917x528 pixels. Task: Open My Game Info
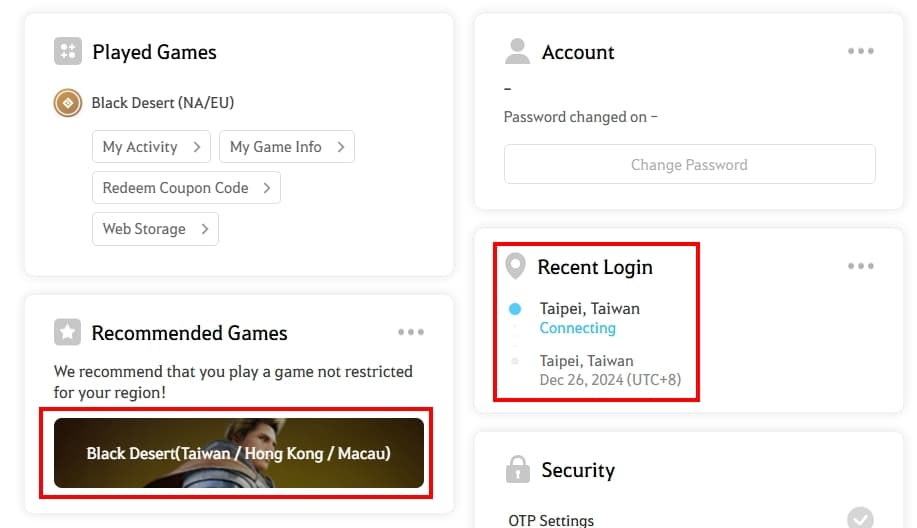(287, 147)
